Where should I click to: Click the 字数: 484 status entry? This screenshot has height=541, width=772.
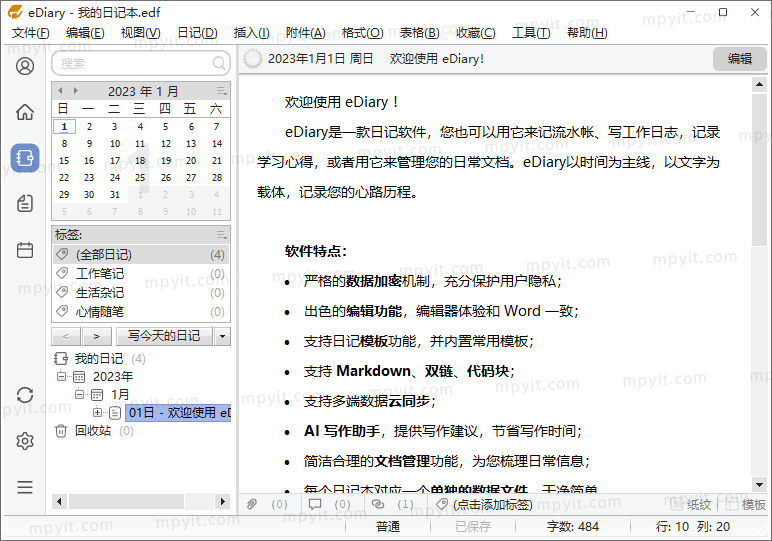pos(573,527)
